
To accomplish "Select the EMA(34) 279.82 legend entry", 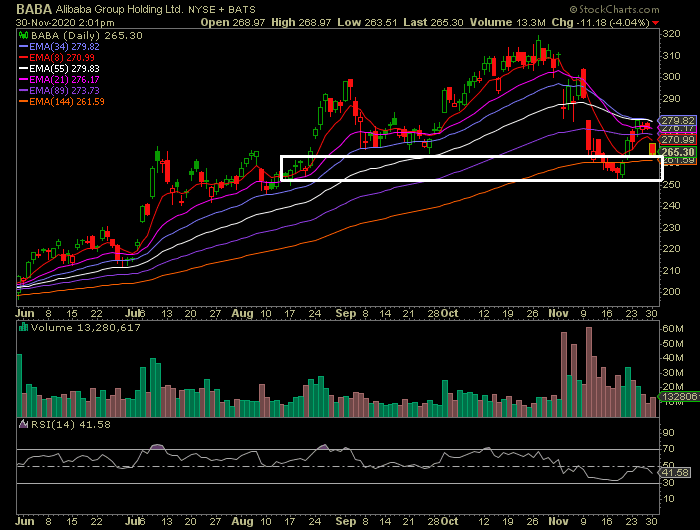I will pyautogui.click(x=59, y=46).
